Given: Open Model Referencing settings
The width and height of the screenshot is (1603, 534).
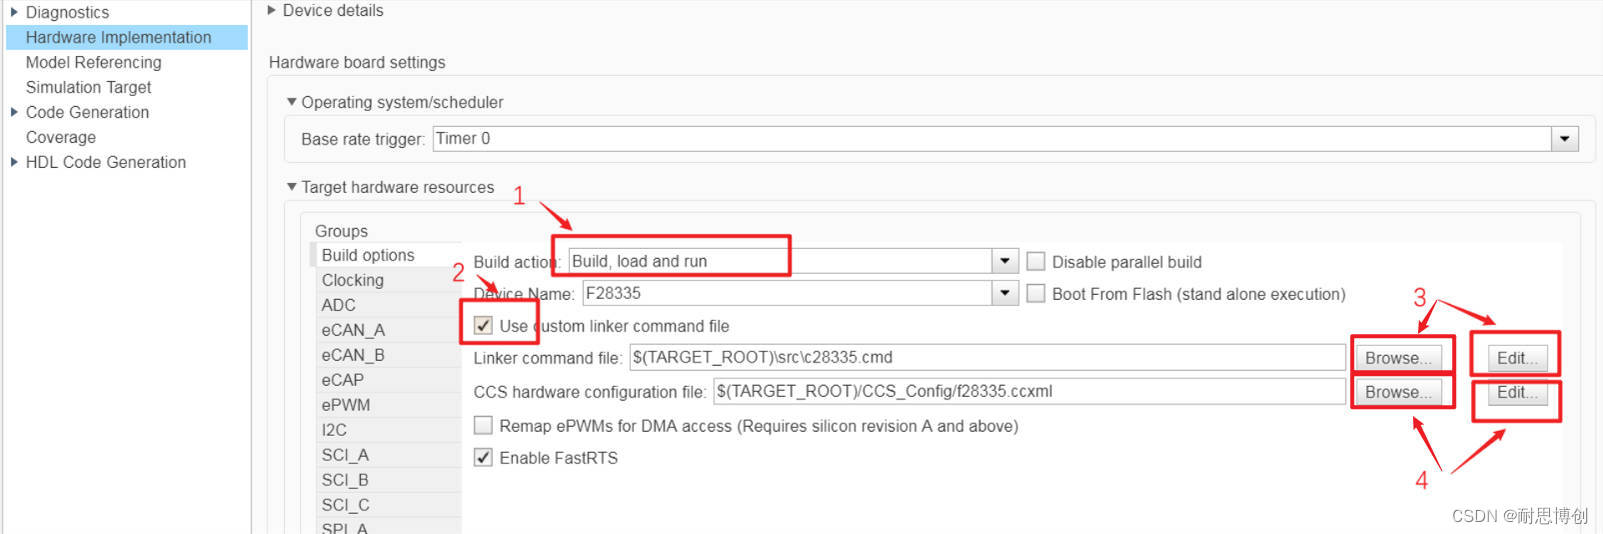Looking at the screenshot, I should [x=93, y=62].
